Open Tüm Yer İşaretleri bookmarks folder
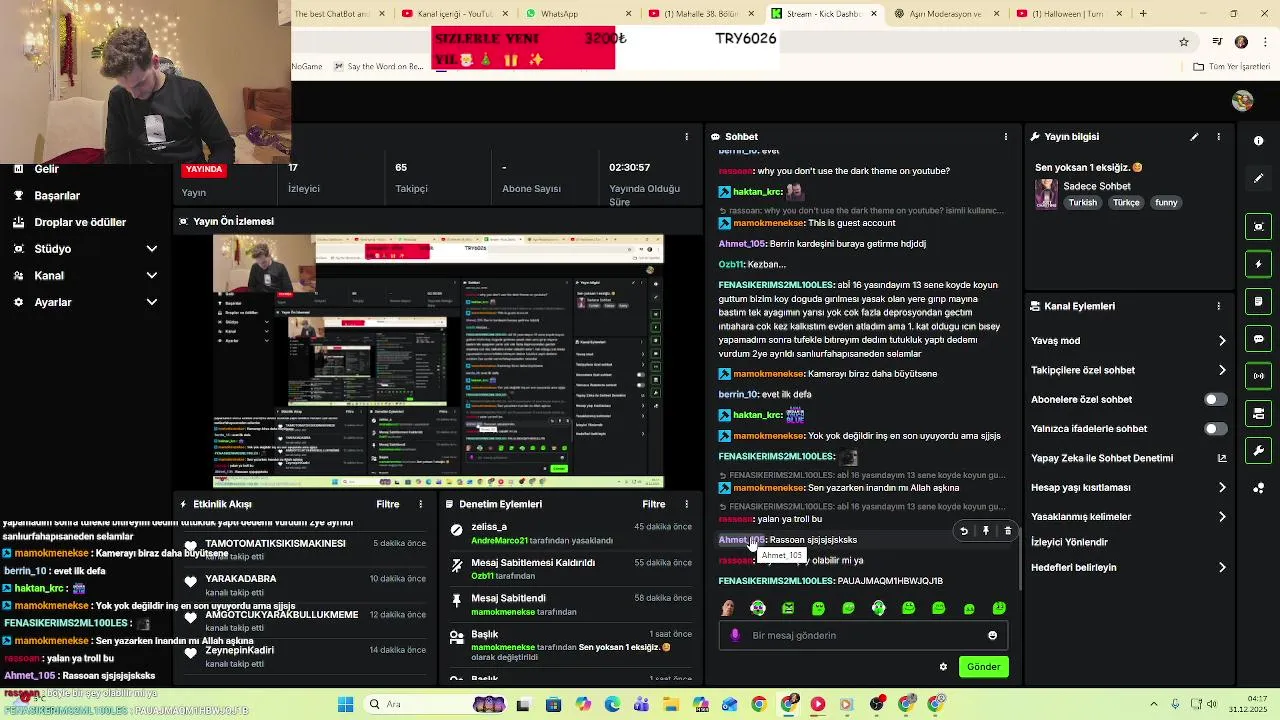Viewport: 1280px width, 720px height. [1231, 67]
